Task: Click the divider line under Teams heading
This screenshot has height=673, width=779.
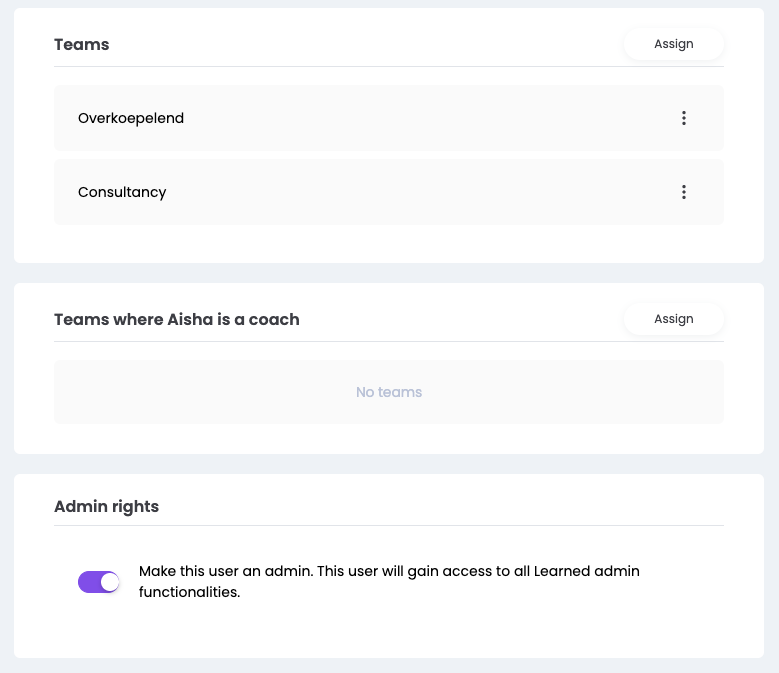Action: (388, 67)
